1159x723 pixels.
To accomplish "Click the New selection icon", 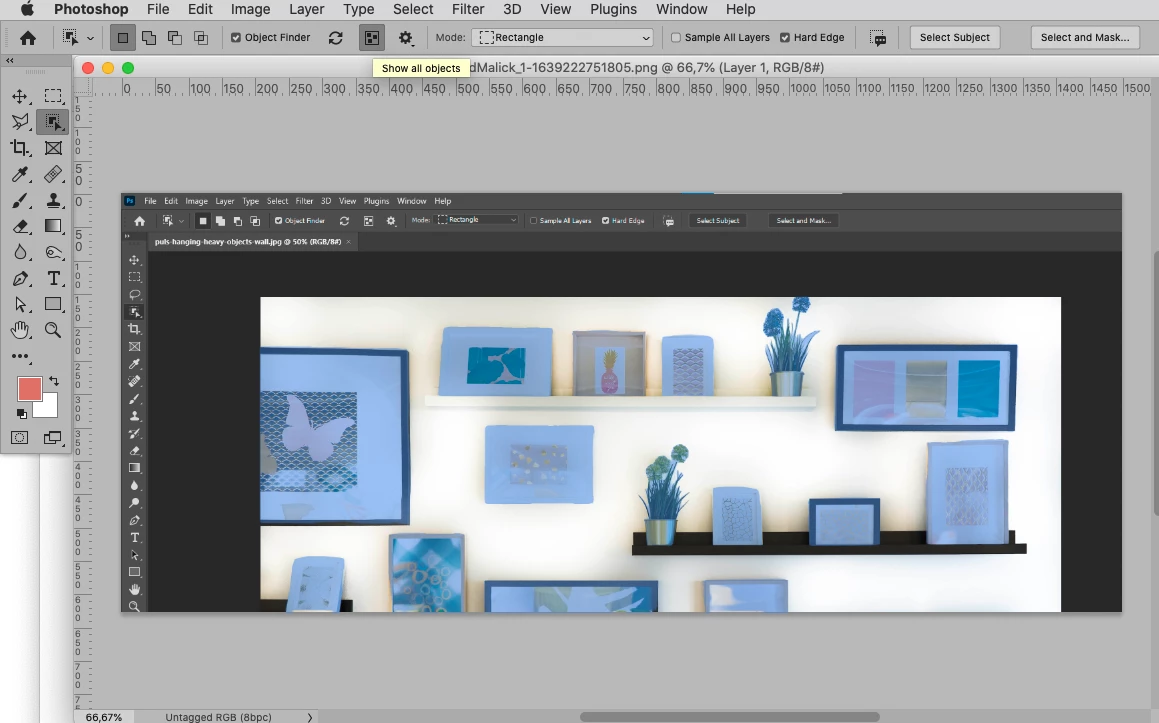I will (x=123, y=38).
